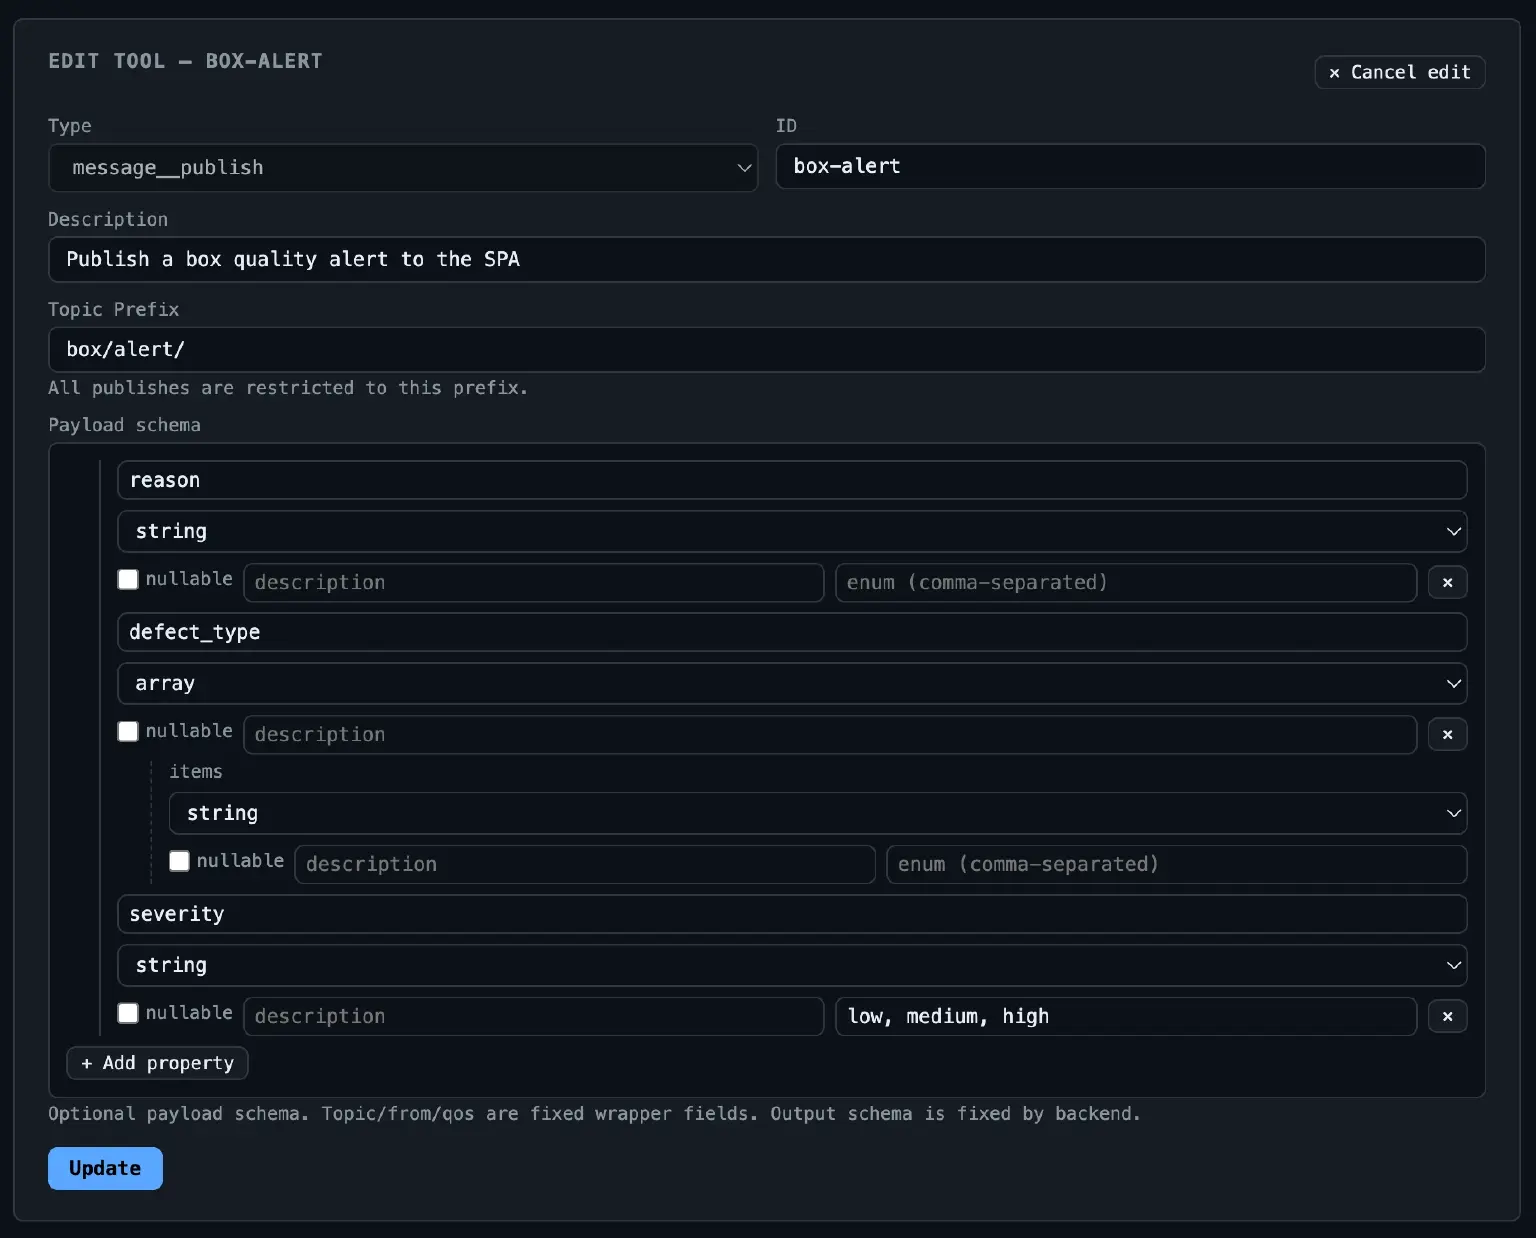This screenshot has width=1536, height=1238.
Task: Open the type dropdown under reason
Action: [792, 531]
